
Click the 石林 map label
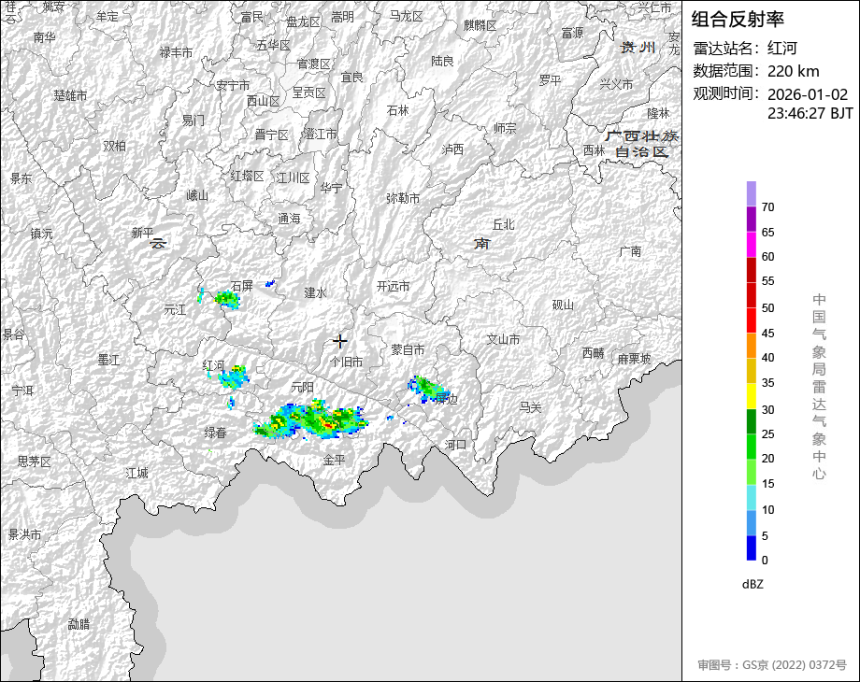click(398, 110)
